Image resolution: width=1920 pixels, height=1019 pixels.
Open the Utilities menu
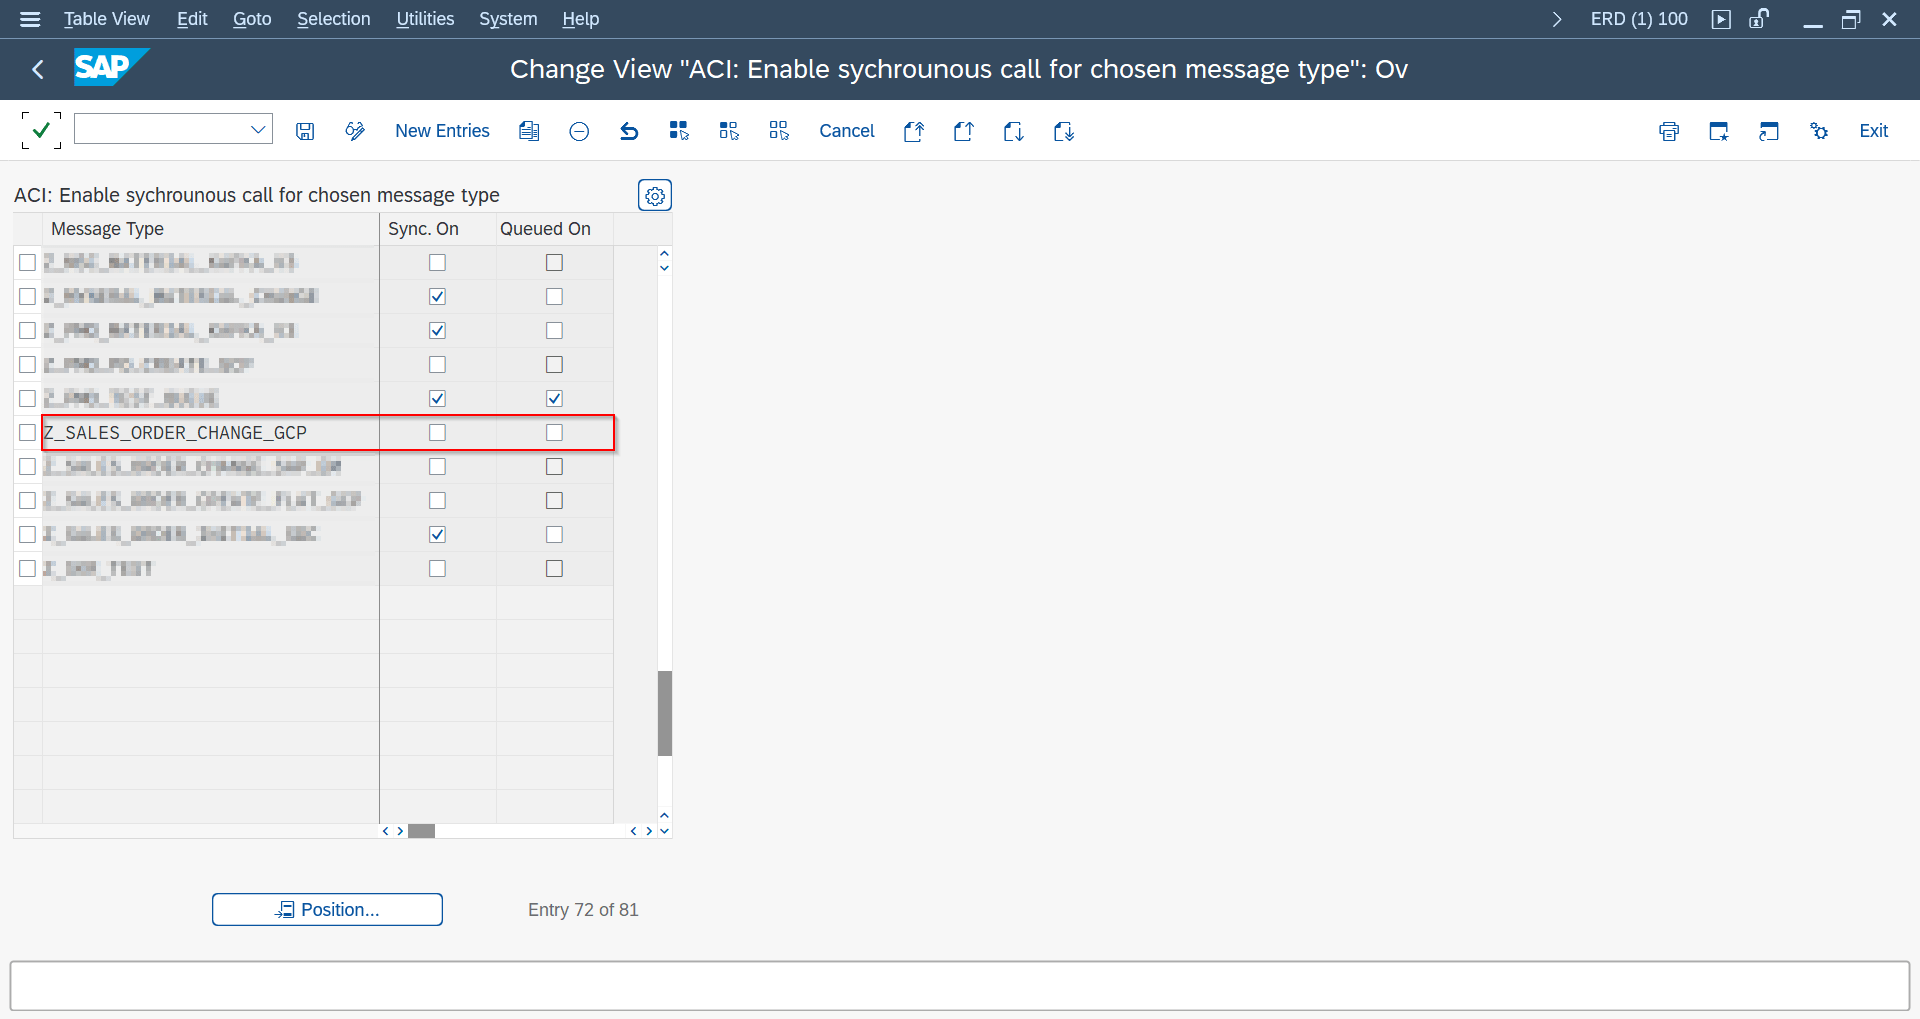[x=425, y=19]
